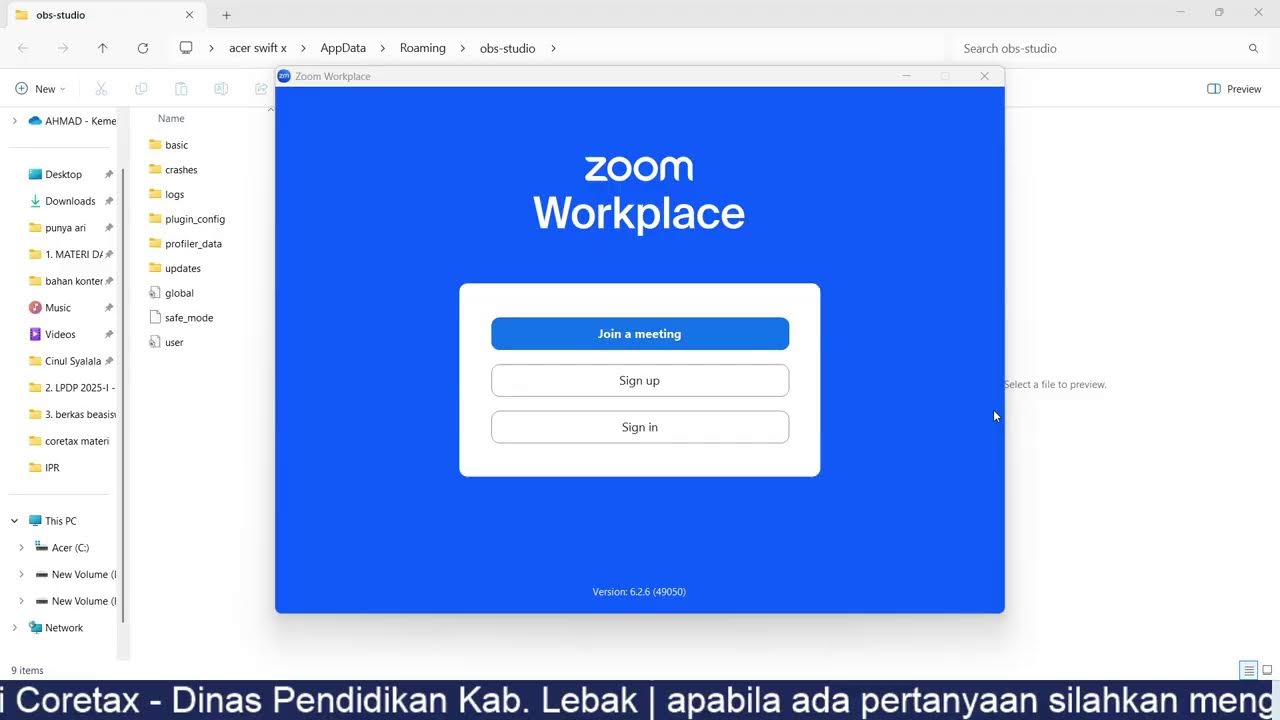This screenshot has height=720, width=1280.
Task: Refresh the obs-studio folder view
Action: [143, 48]
